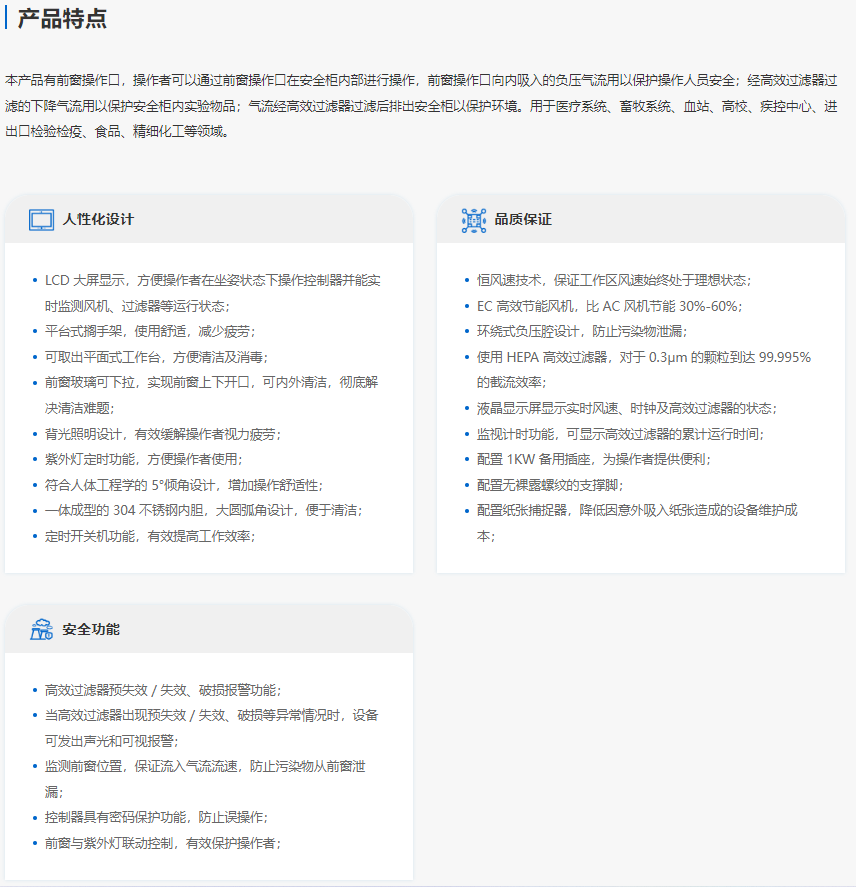Click the 产品特点 section heading
The image size is (856, 887).
point(62,18)
